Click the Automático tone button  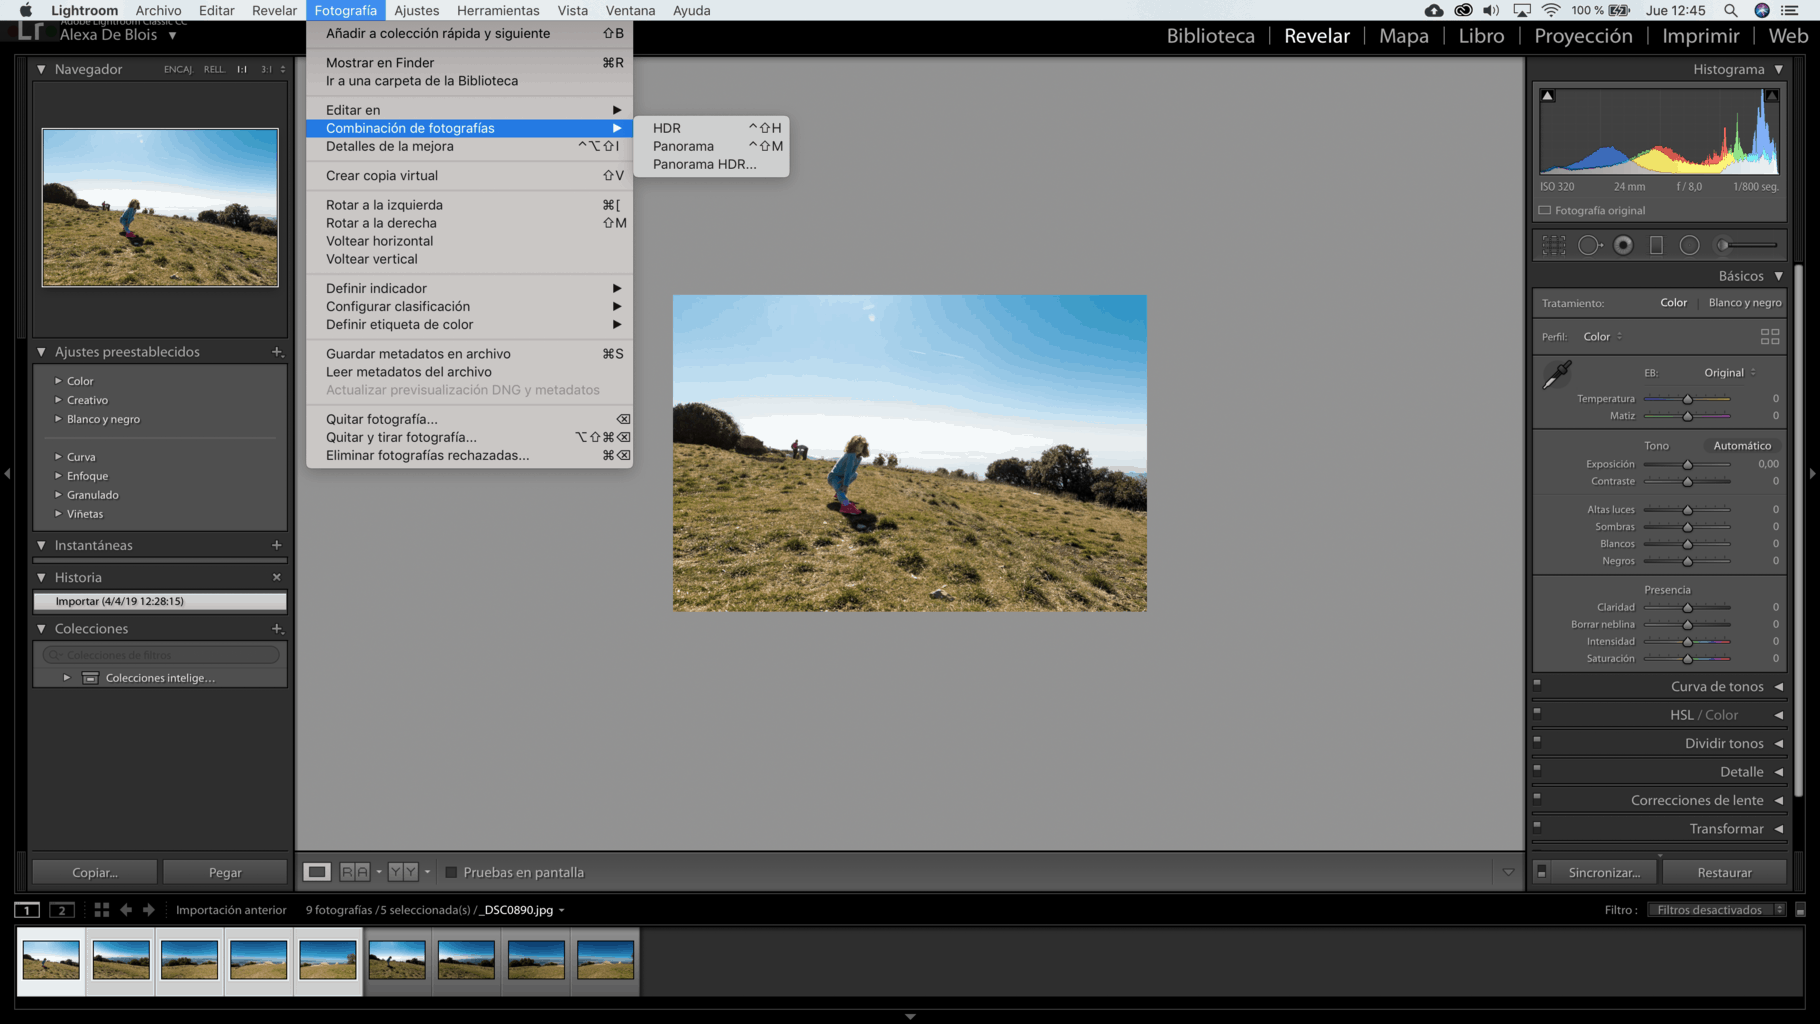[1742, 446]
